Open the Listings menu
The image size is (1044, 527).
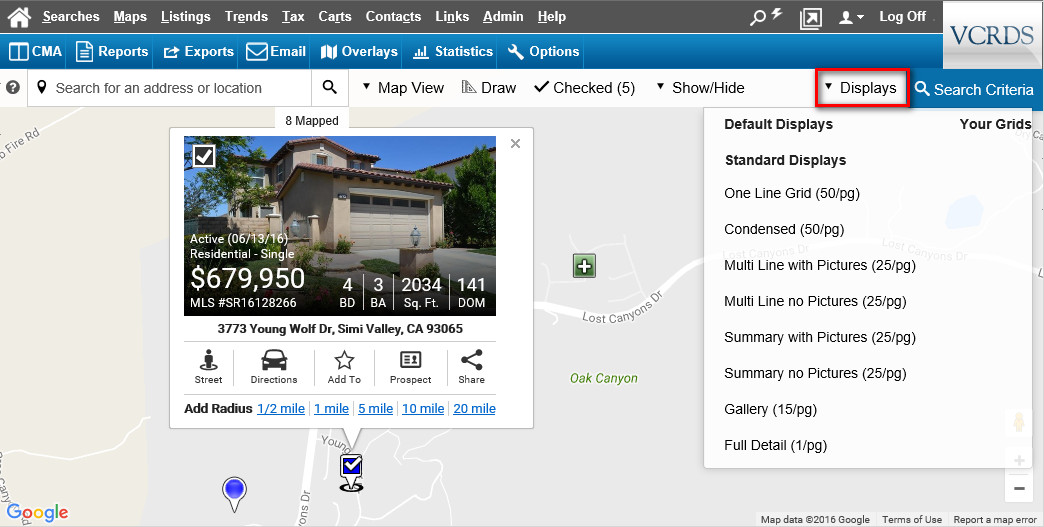pyautogui.click(x=185, y=17)
